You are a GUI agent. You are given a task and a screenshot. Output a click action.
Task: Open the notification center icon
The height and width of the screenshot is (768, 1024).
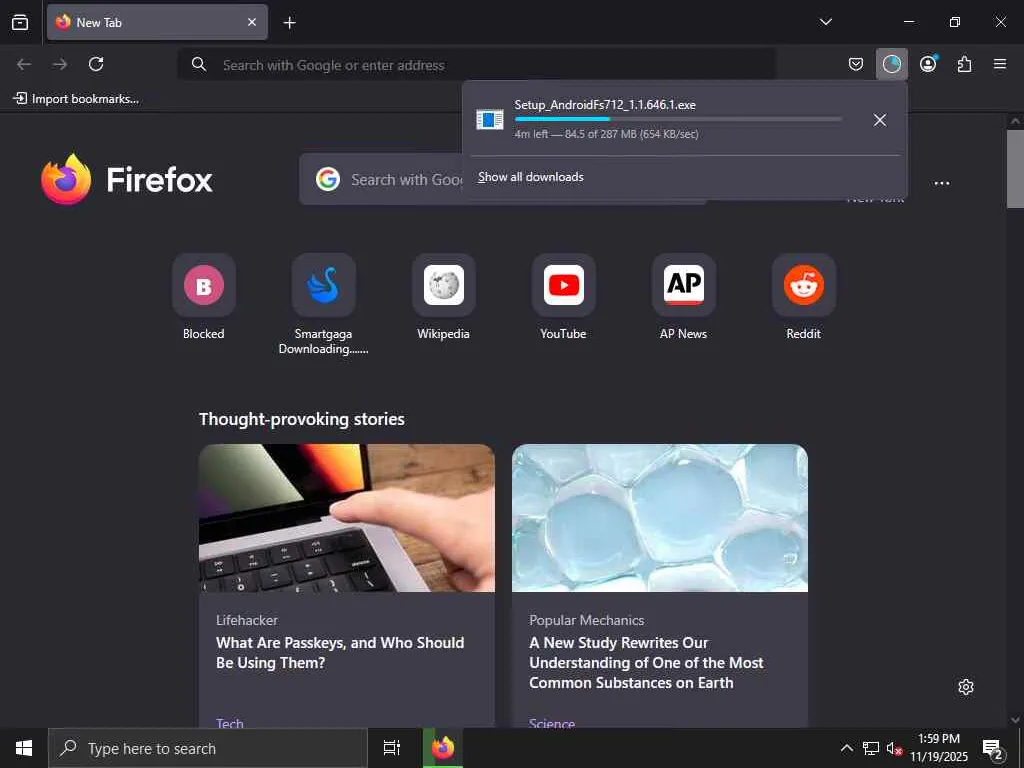pyautogui.click(x=993, y=748)
